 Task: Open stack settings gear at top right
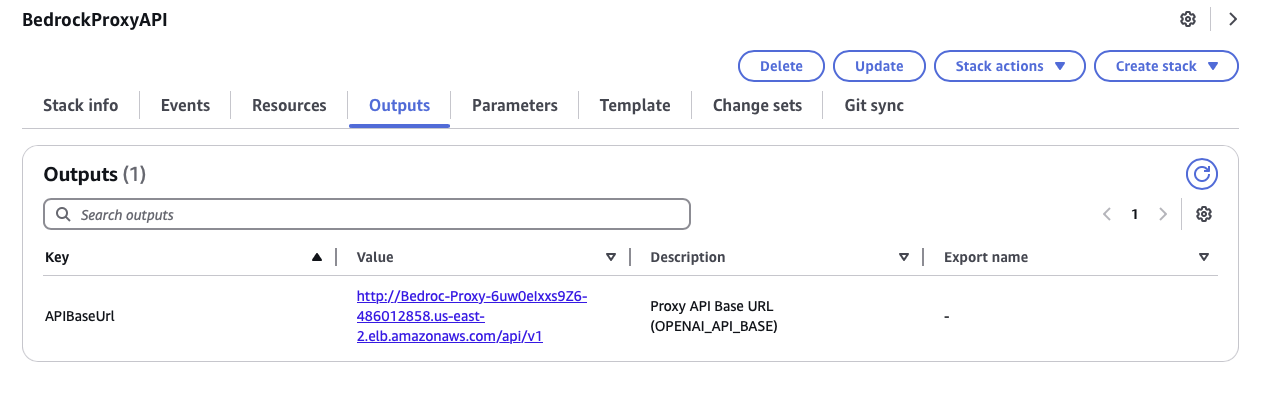click(x=1188, y=19)
